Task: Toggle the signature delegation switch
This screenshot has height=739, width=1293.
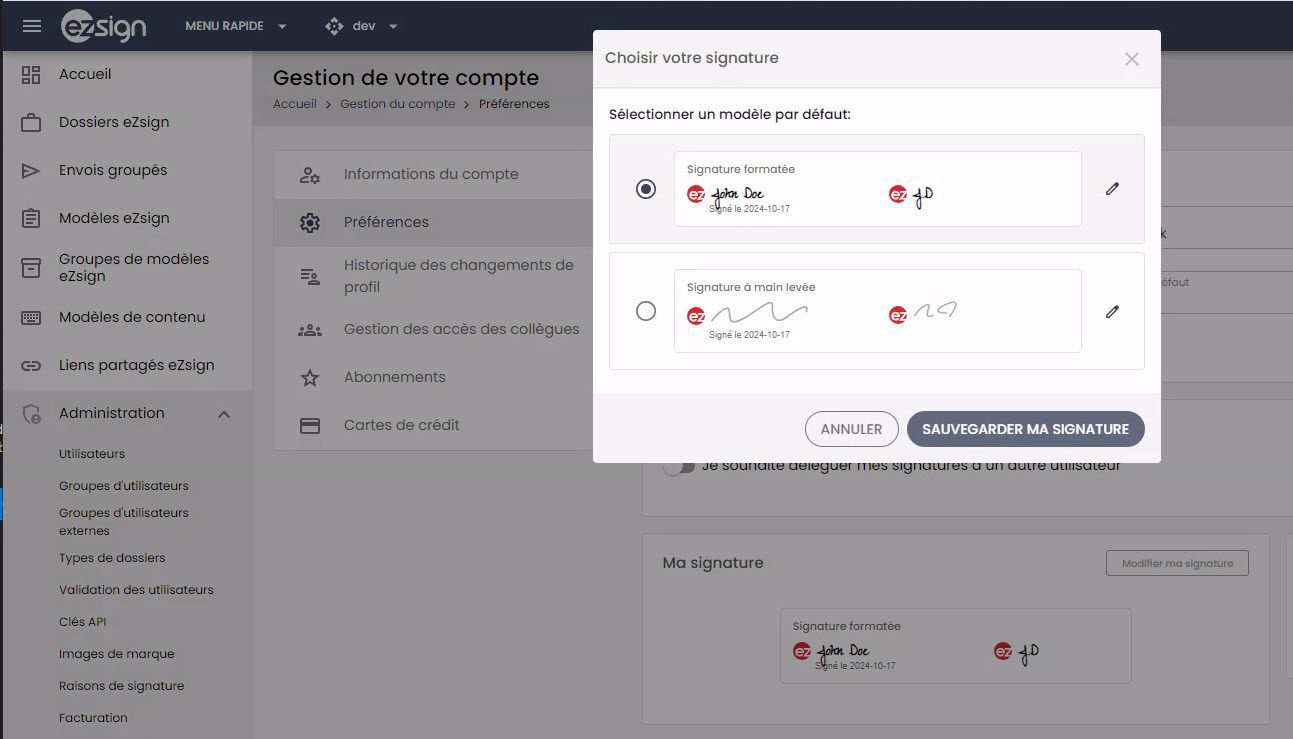Action: point(678,466)
